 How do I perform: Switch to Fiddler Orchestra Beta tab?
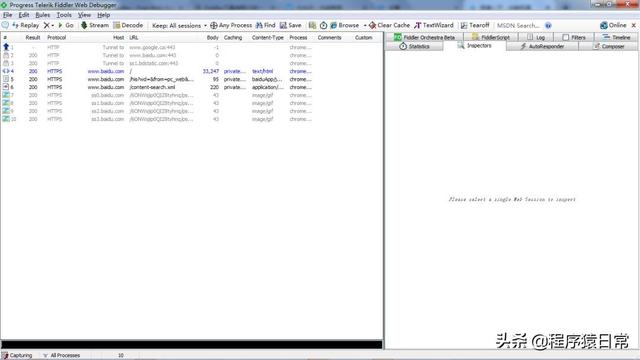(x=424, y=37)
